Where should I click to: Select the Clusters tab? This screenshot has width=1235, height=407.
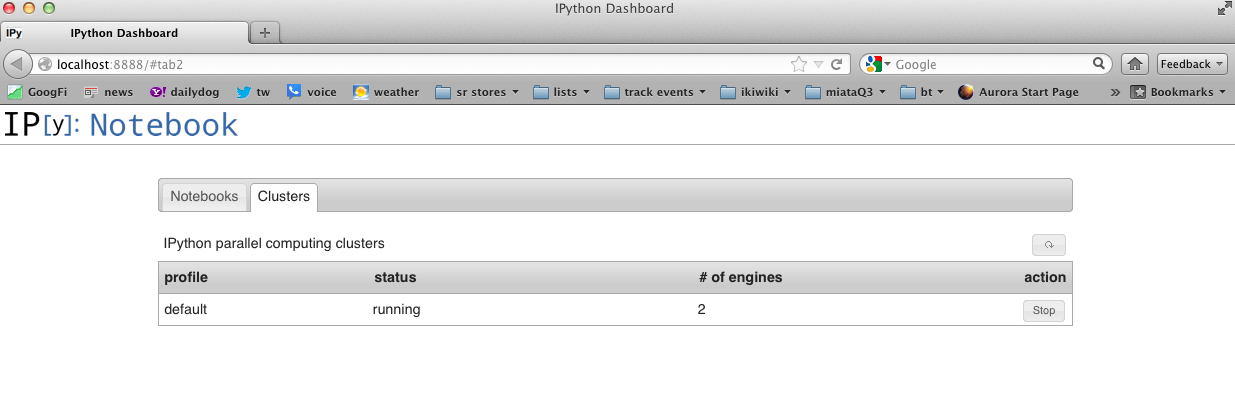point(284,196)
